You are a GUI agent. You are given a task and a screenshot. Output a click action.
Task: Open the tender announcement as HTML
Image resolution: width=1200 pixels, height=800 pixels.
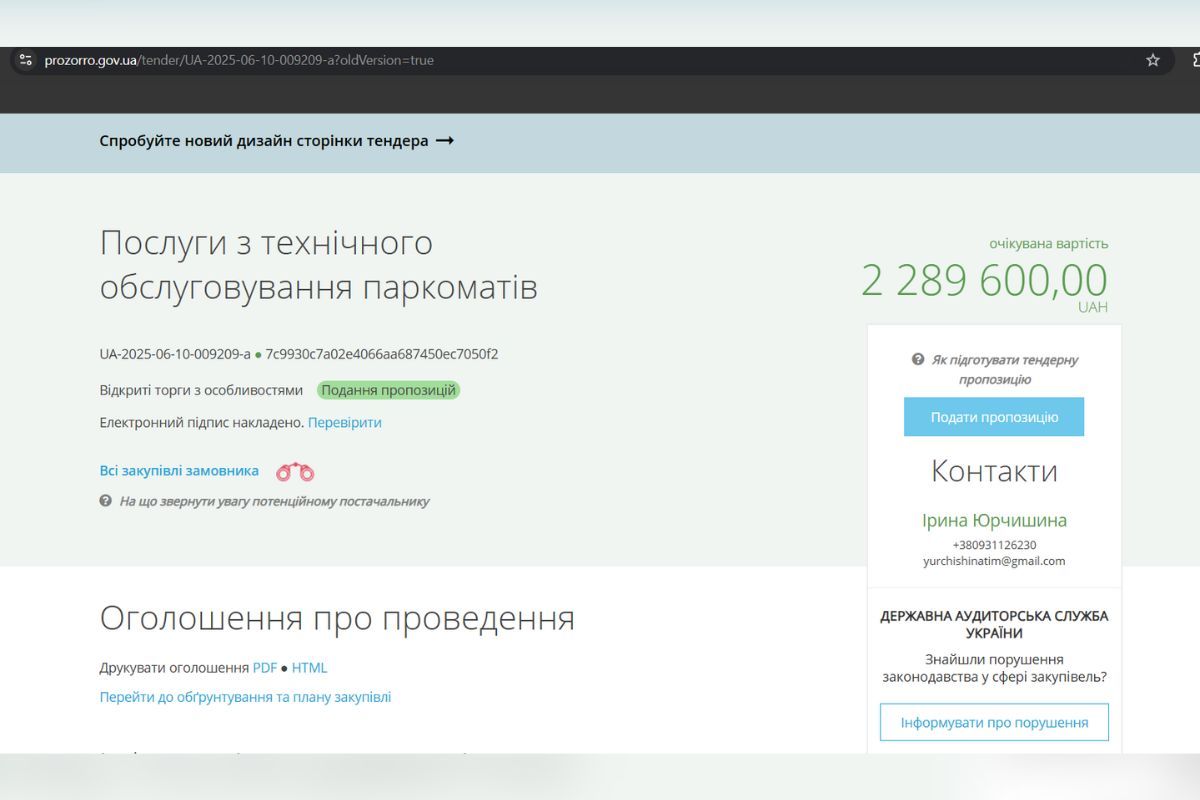310,667
